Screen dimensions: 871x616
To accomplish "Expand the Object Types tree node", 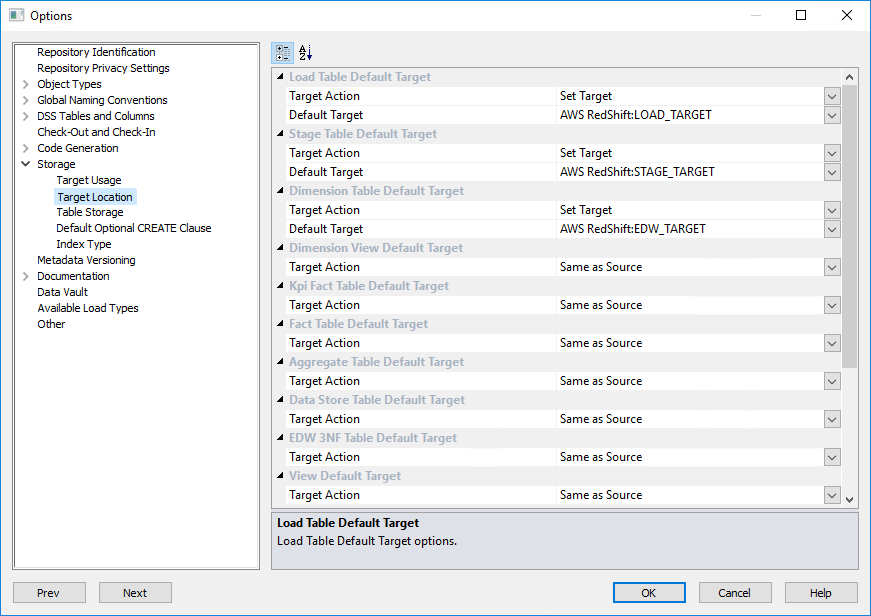I will point(25,84).
